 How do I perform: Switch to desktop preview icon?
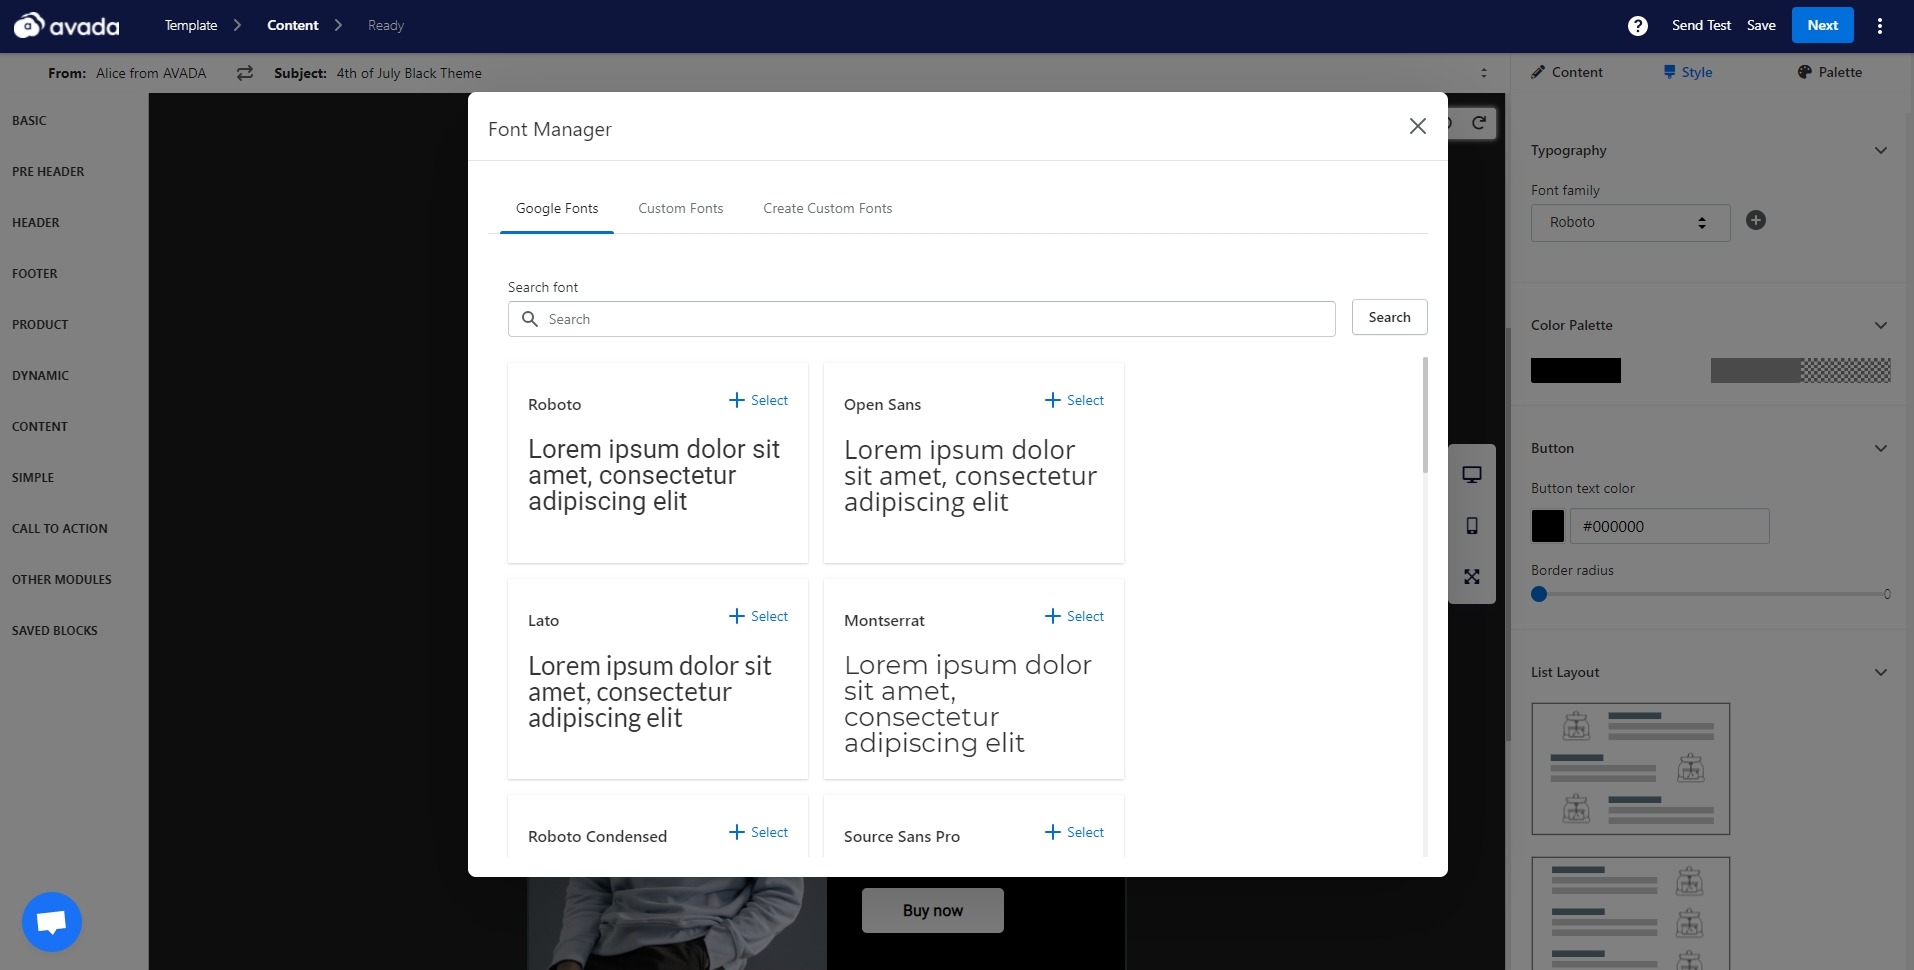[x=1471, y=475]
